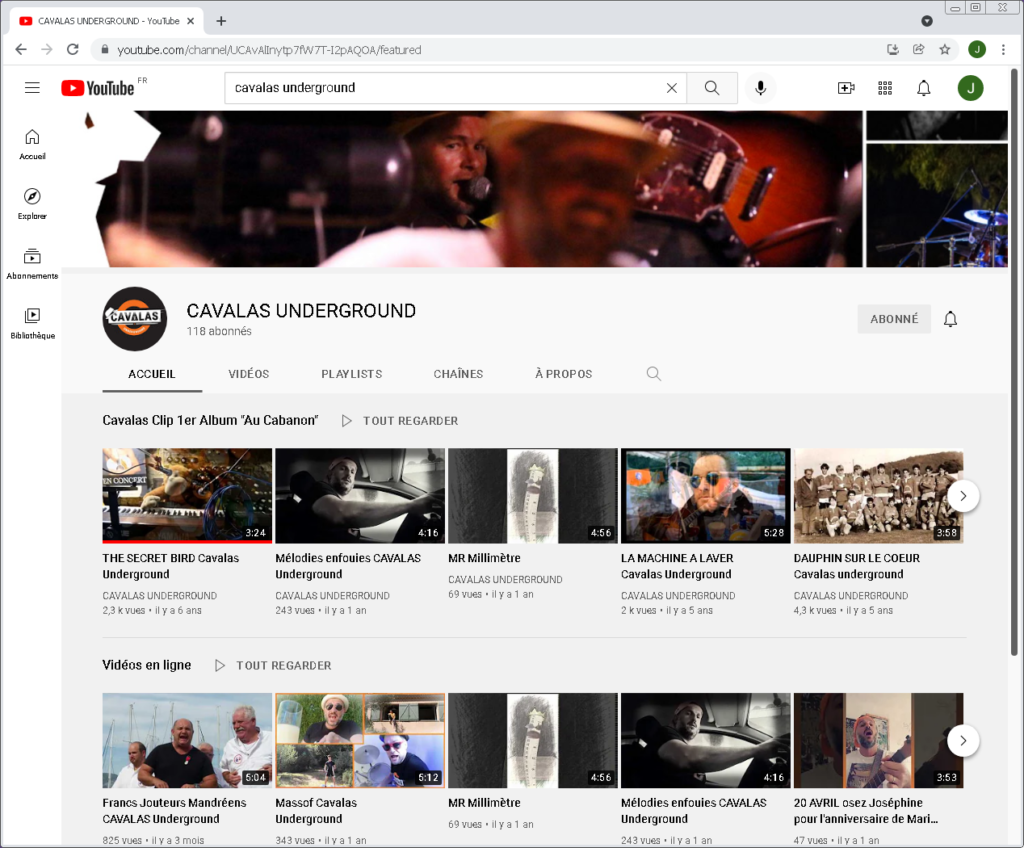This screenshot has width=1024, height=848.
Task: Open Chrome three-dot menu
Action: 1003,50
